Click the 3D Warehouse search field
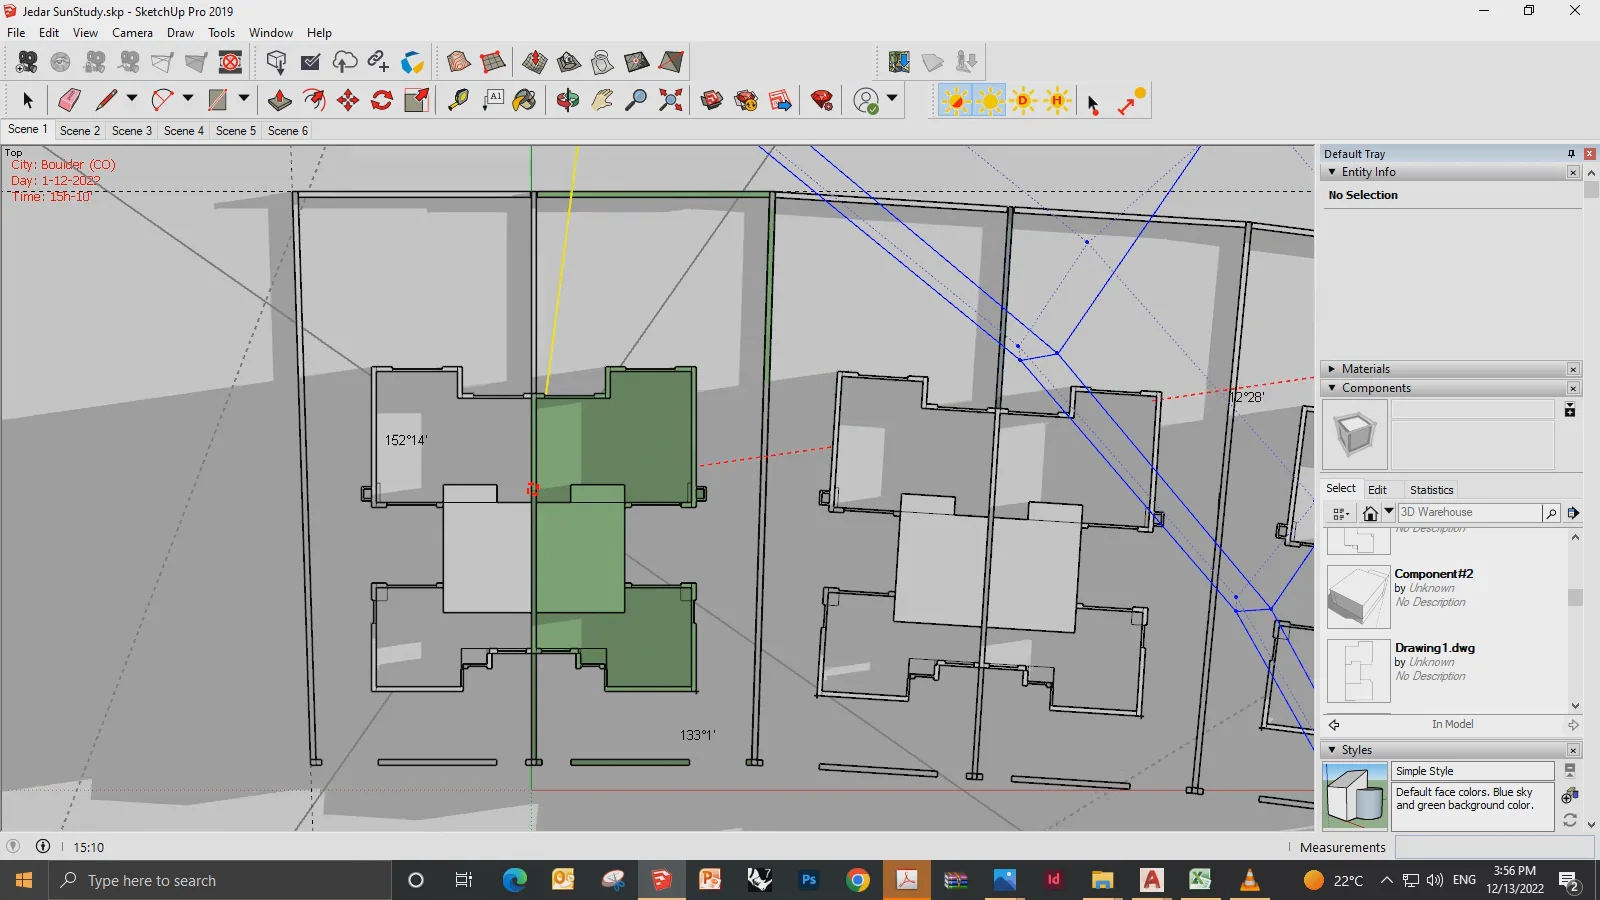The height and width of the screenshot is (900, 1600). [x=1469, y=512]
